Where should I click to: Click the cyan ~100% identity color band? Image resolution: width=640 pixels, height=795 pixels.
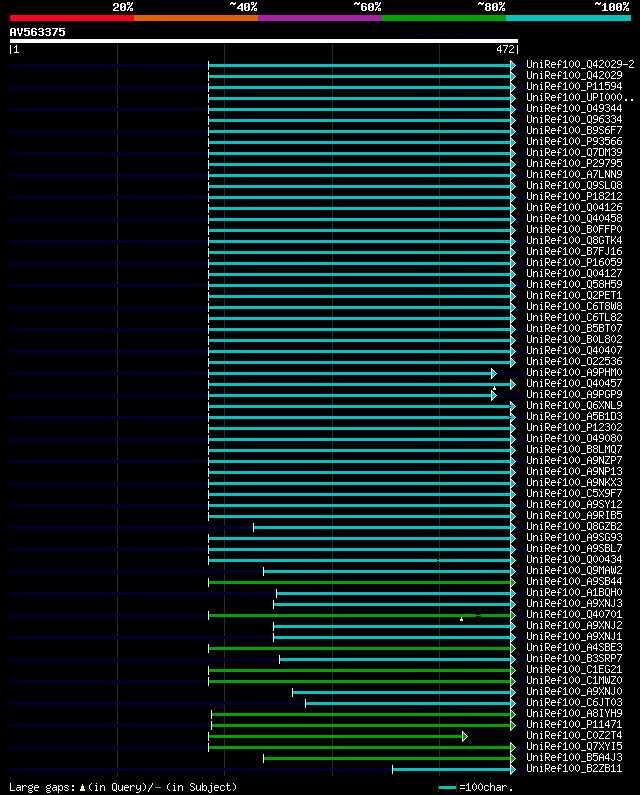pos(568,18)
